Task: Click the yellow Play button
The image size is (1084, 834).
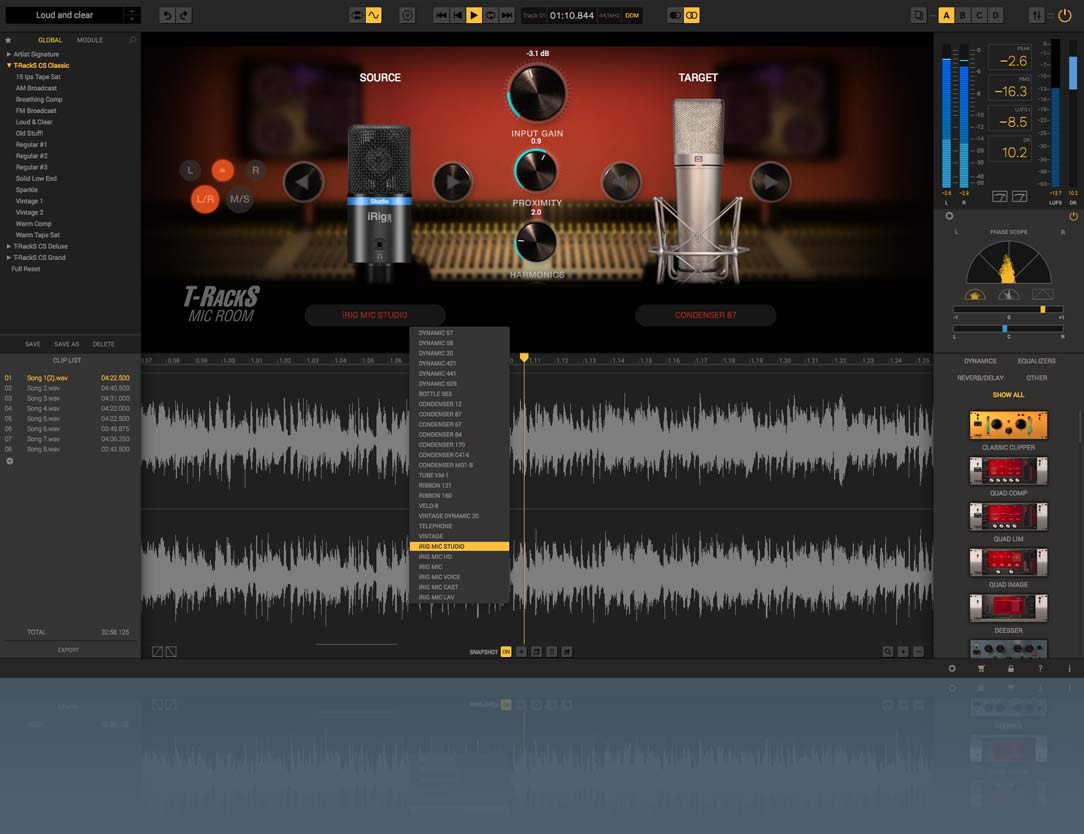Action: [474, 15]
